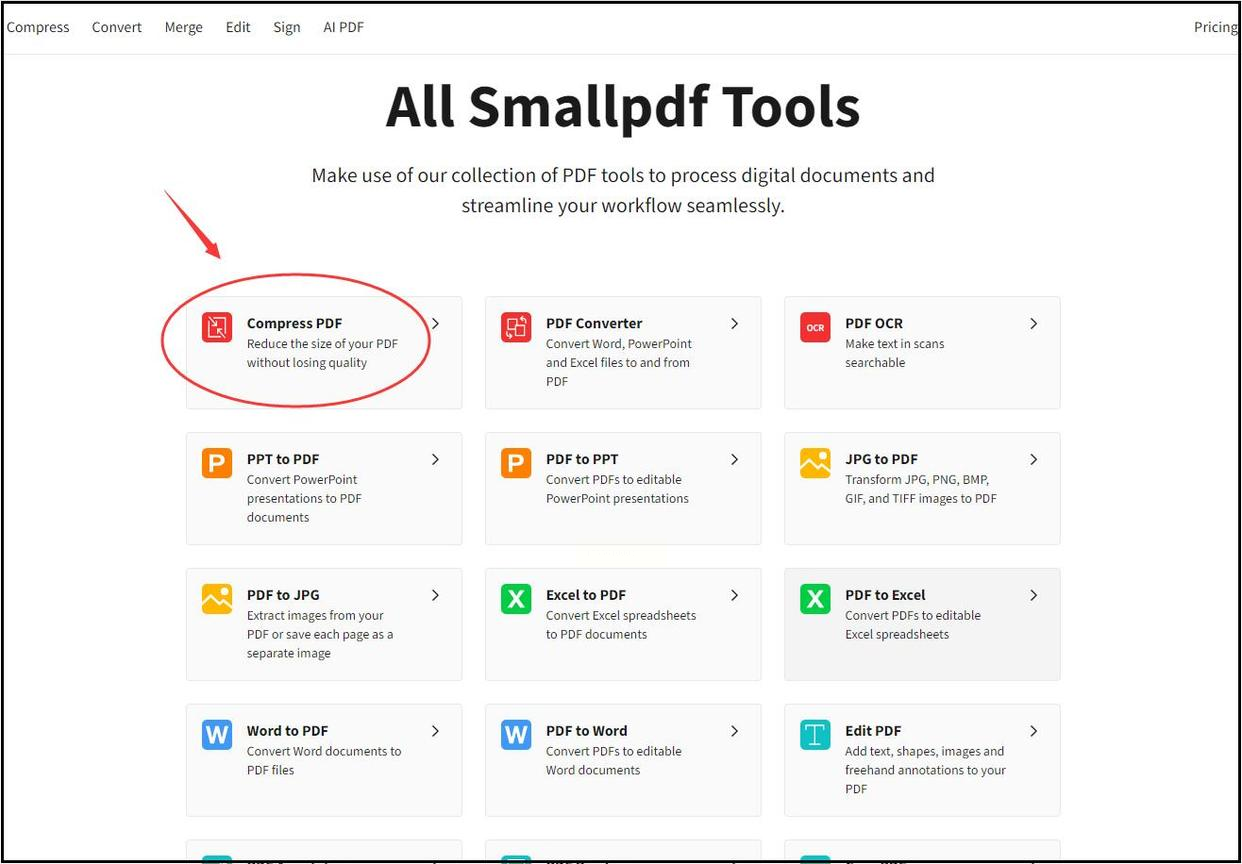
Task: Click the yellow PDF to JPG icon
Action: [x=217, y=599]
